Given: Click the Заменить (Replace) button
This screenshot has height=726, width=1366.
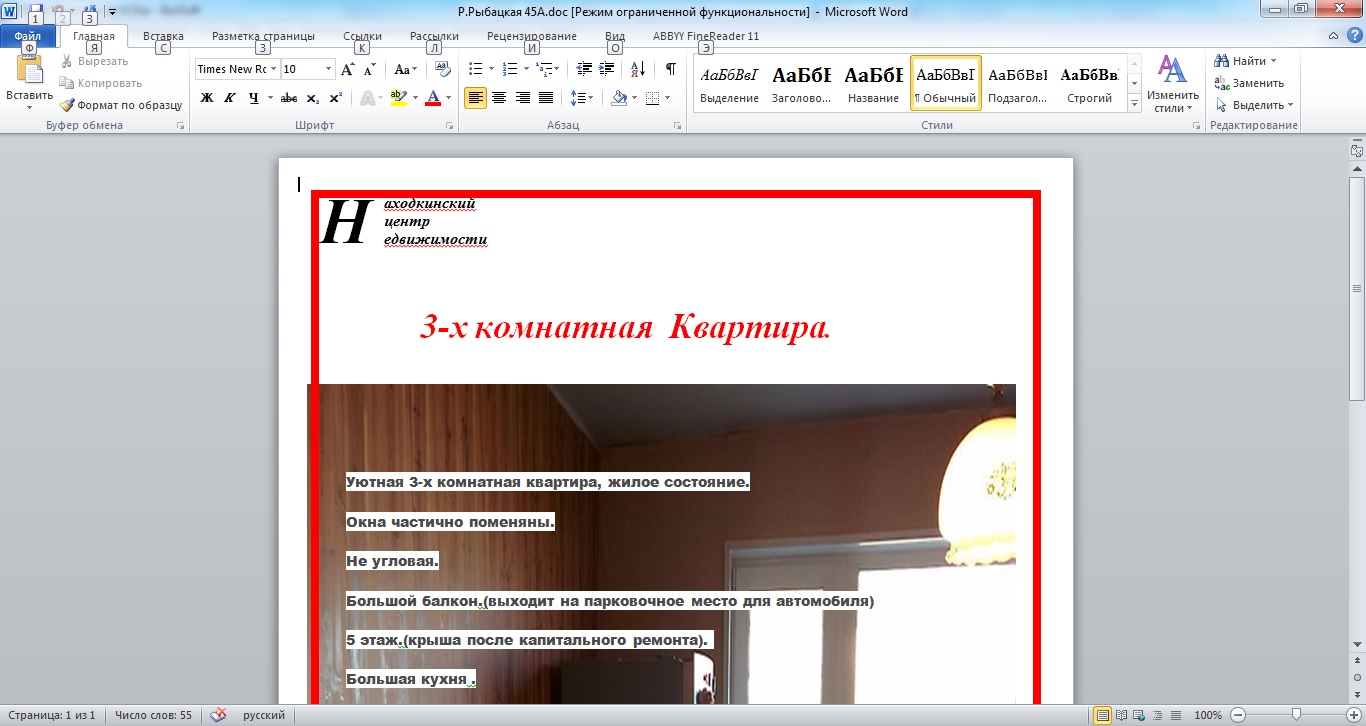Looking at the screenshot, I should click(x=1251, y=83).
